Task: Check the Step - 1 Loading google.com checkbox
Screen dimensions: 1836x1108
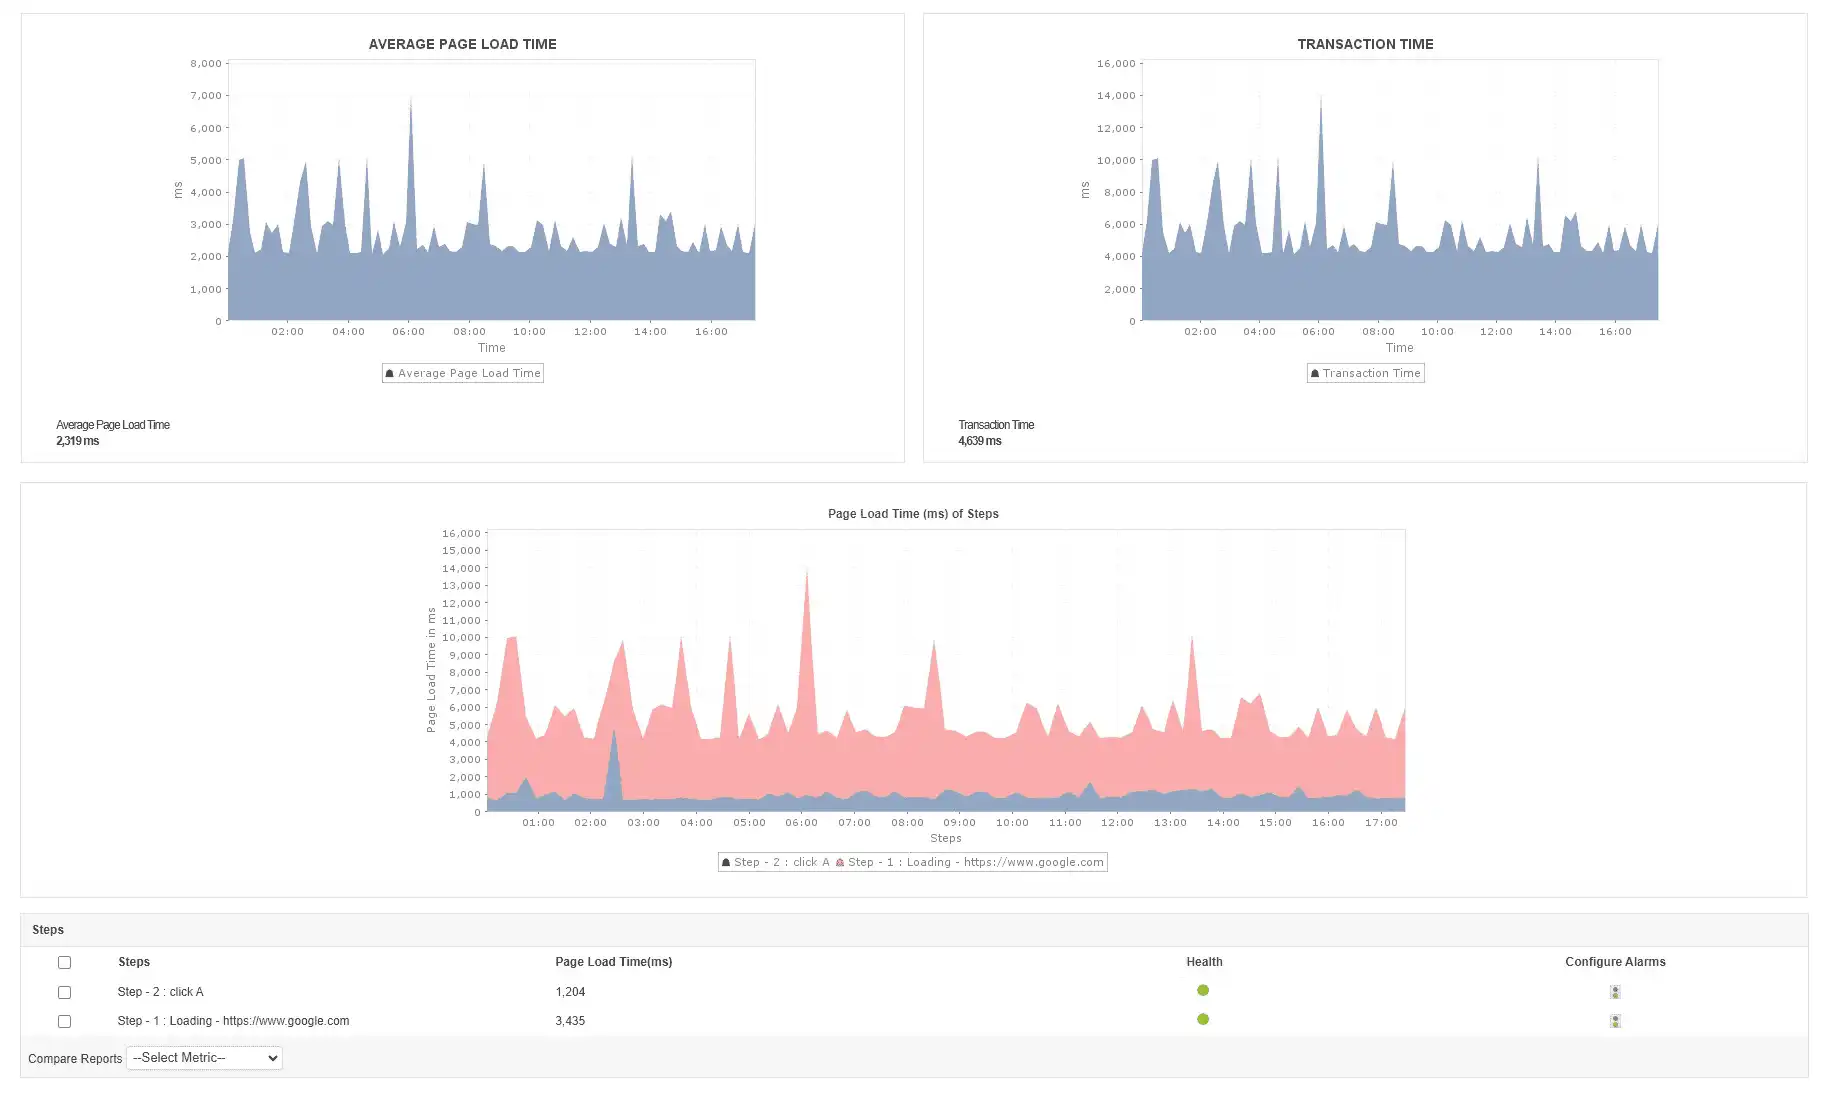Action: (x=64, y=1021)
